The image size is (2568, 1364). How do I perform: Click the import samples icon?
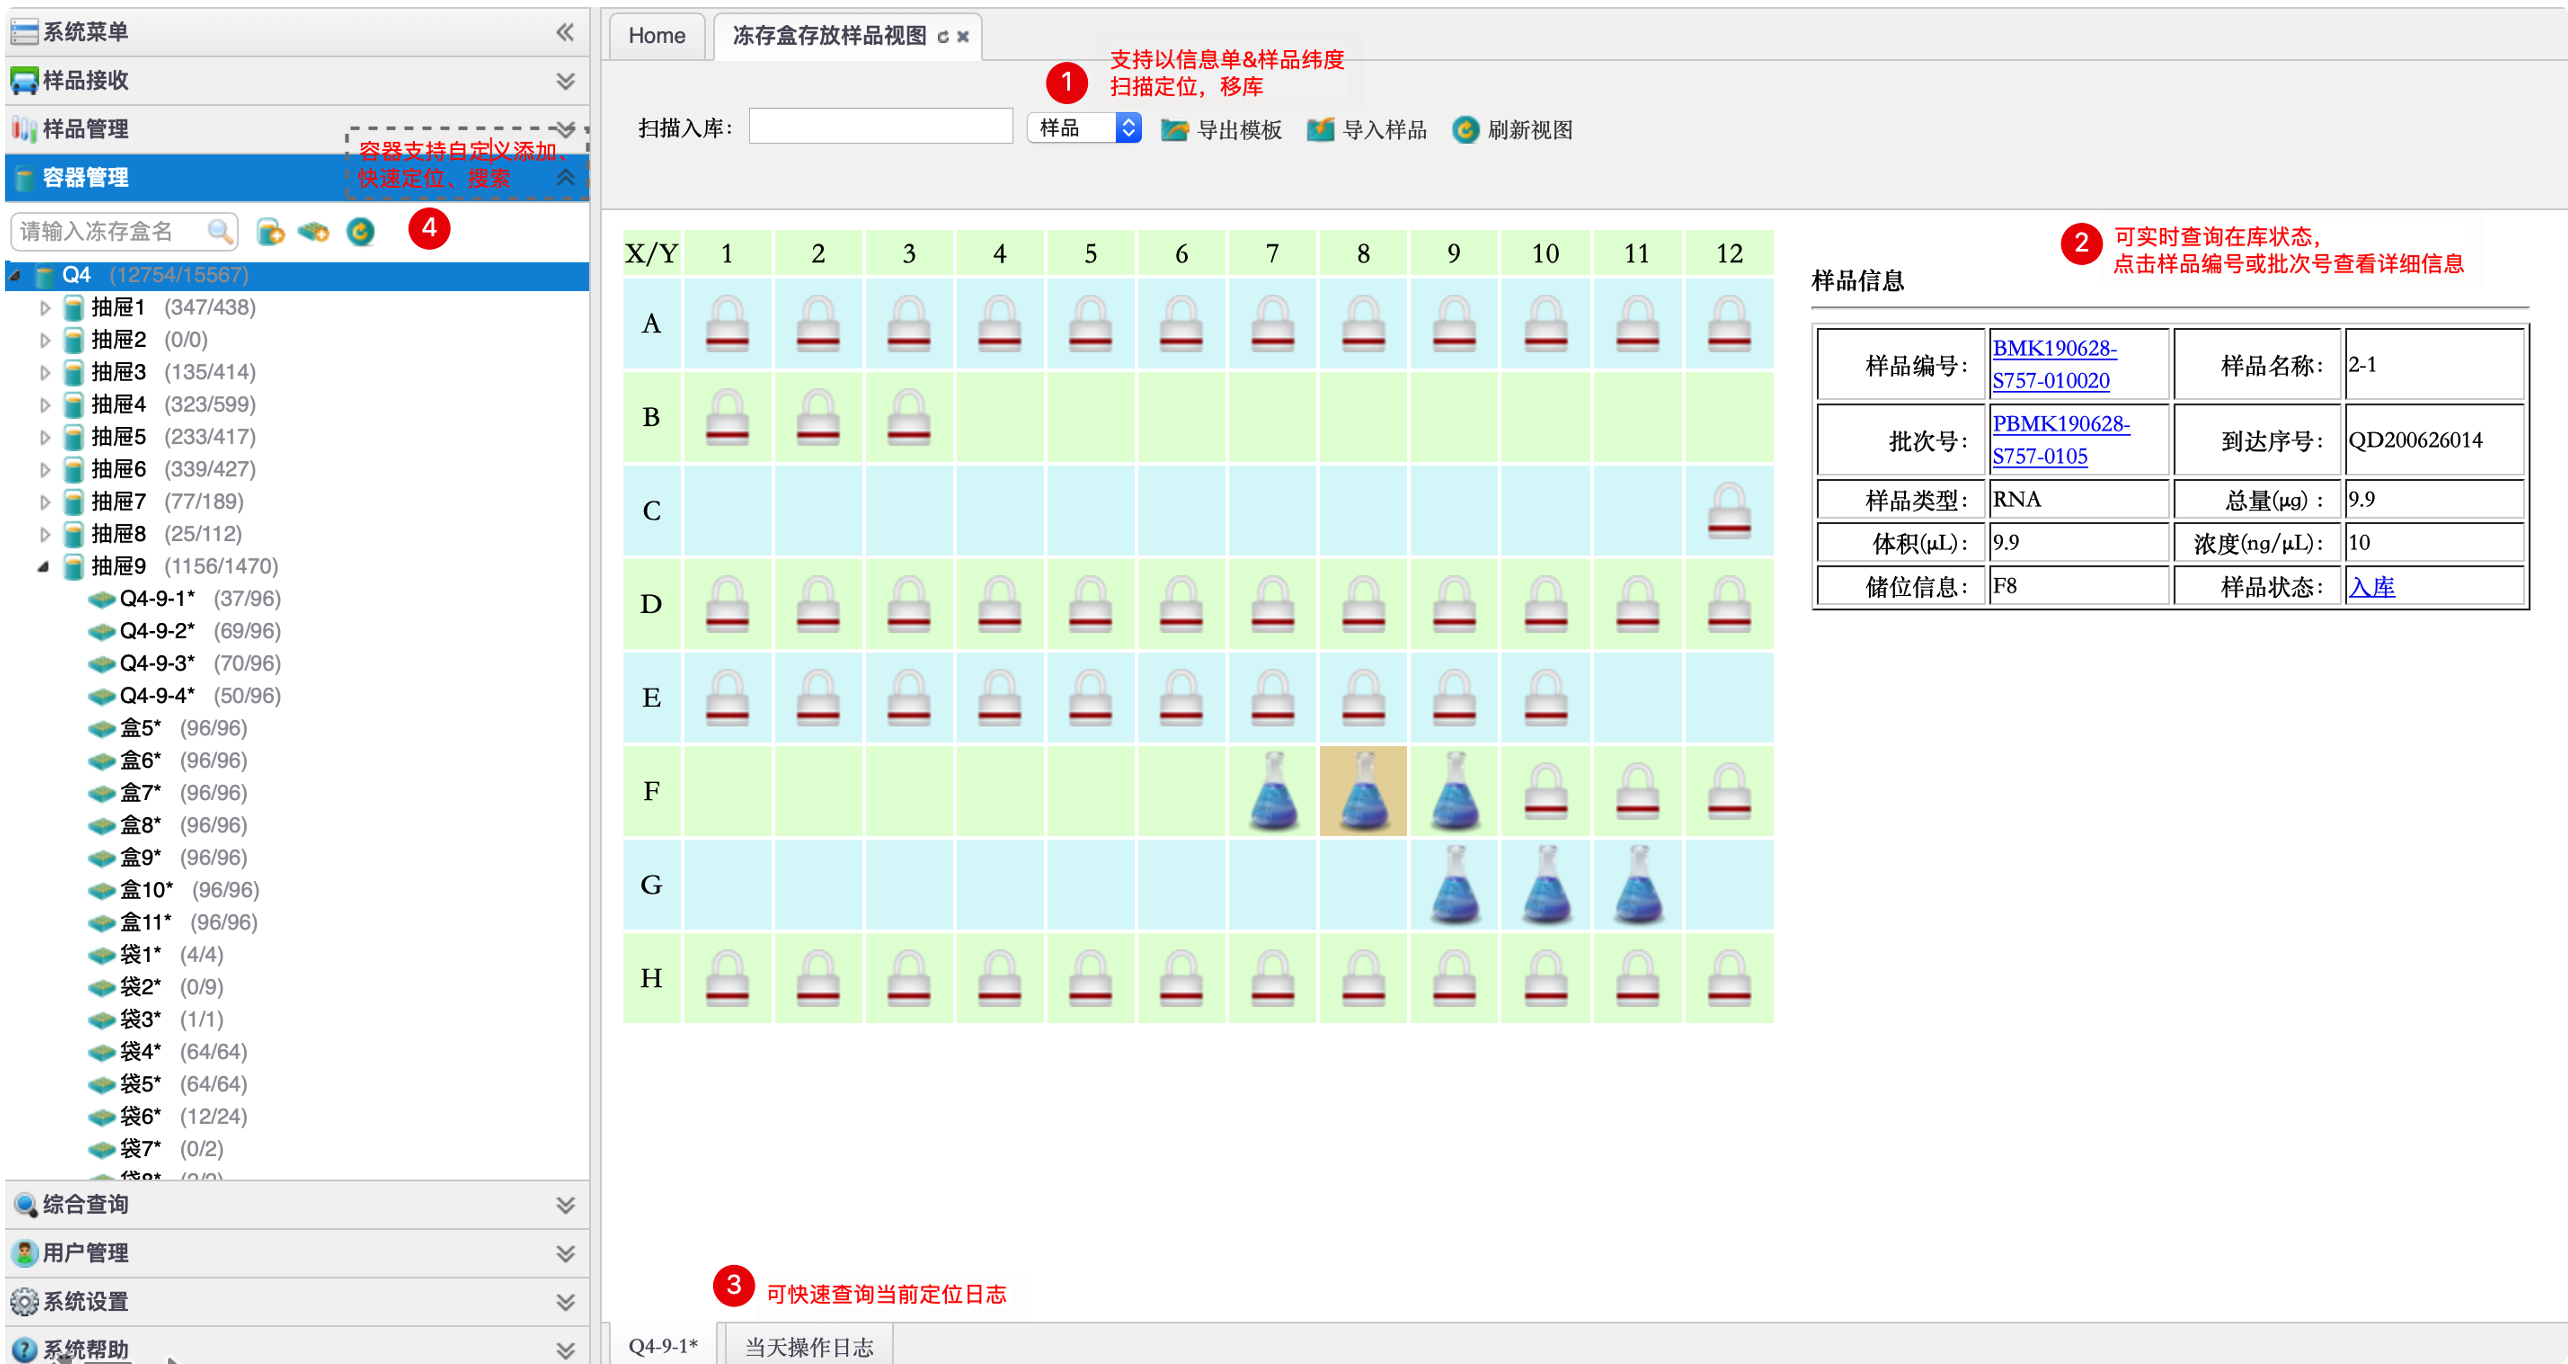pyautogui.click(x=1320, y=130)
